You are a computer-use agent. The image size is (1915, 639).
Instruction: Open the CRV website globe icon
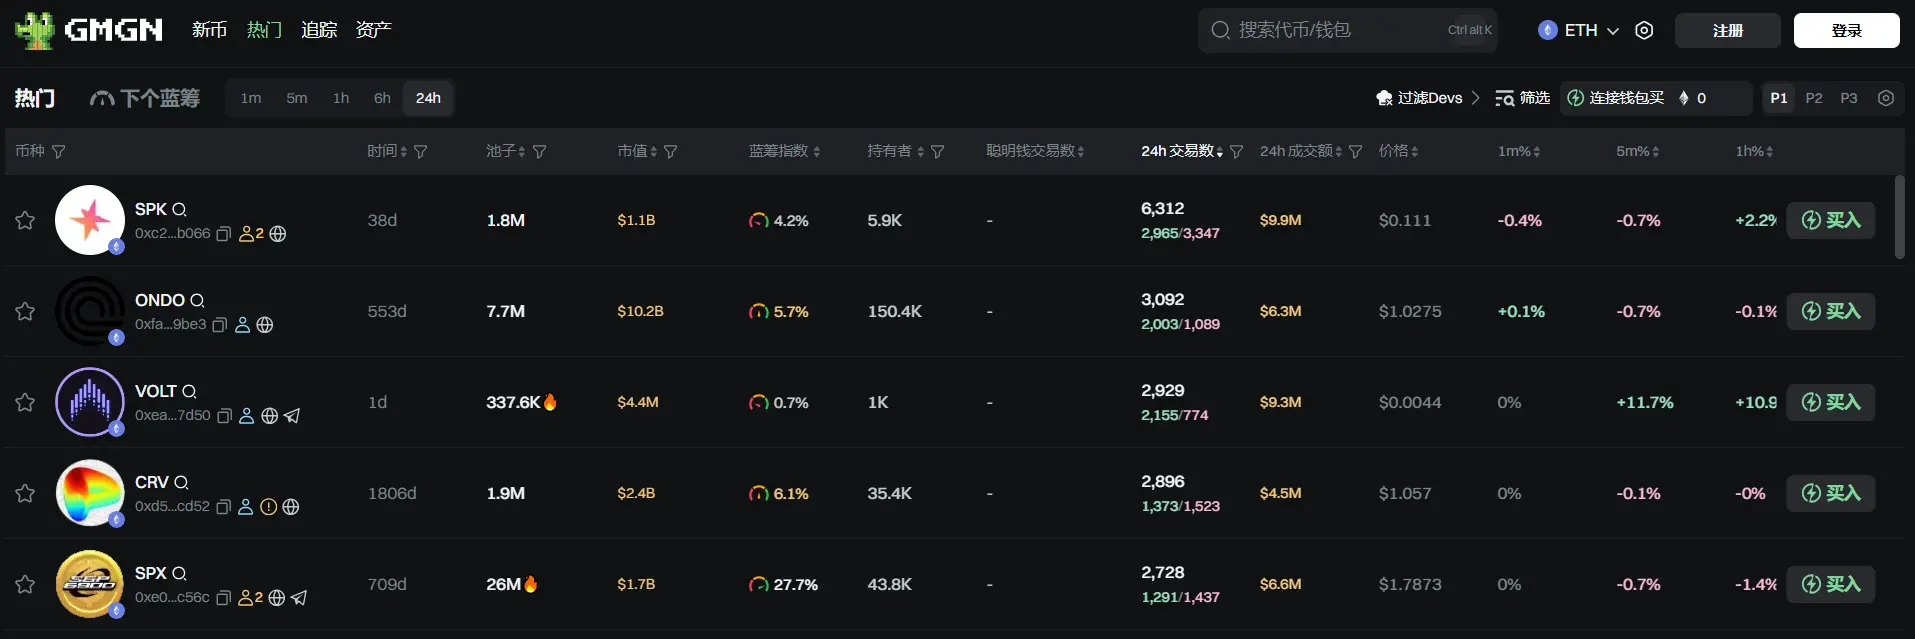pyautogui.click(x=291, y=507)
